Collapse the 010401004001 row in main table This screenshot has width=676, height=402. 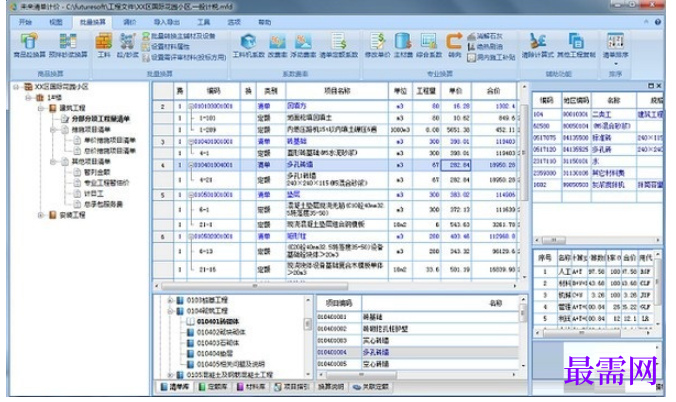(191, 165)
